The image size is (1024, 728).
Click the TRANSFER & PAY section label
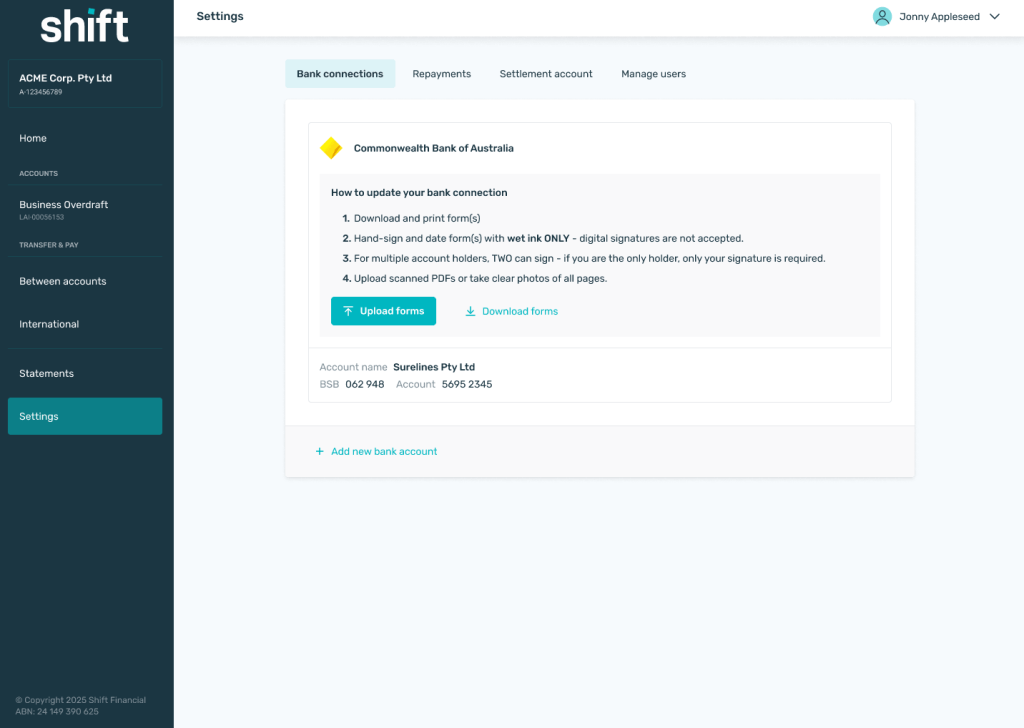(x=48, y=245)
